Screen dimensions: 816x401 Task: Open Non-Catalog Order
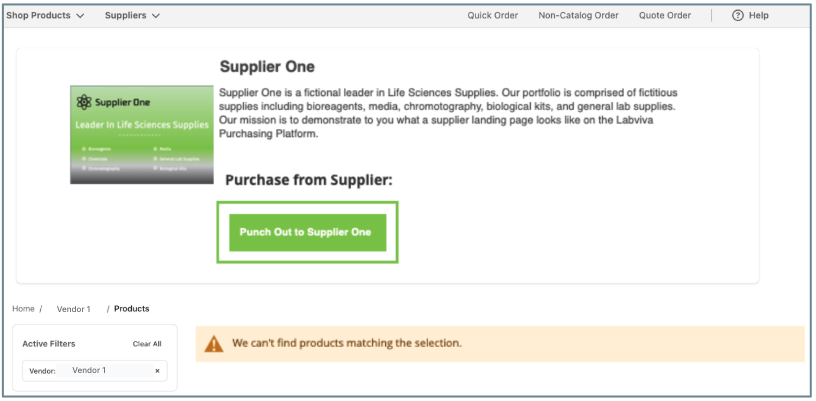click(578, 16)
